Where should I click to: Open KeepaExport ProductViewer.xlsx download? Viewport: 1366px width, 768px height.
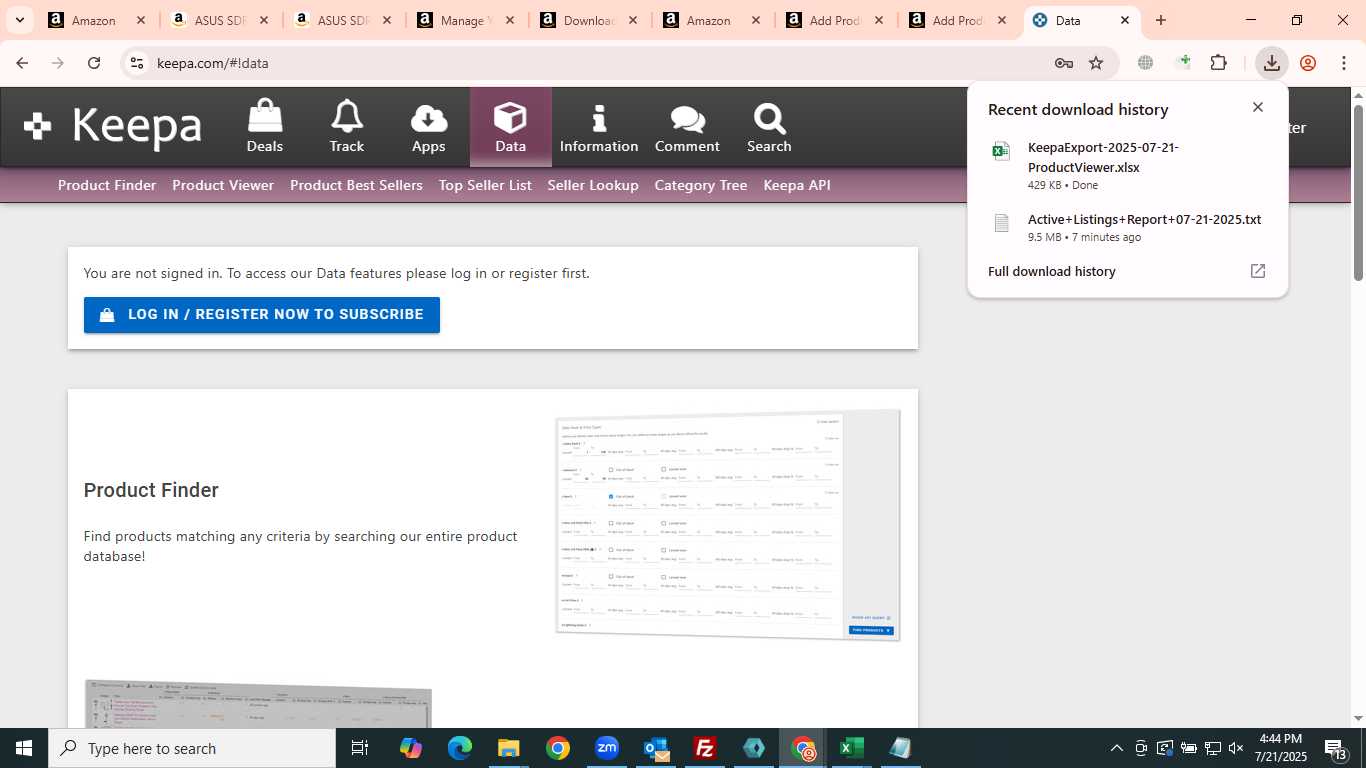point(1127,166)
